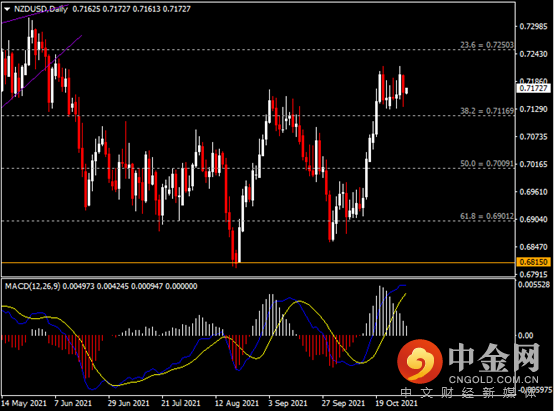This screenshot has height=411, width=554.
Task: Select the orange 0.68150 horizontal support line
Action: 258,263
